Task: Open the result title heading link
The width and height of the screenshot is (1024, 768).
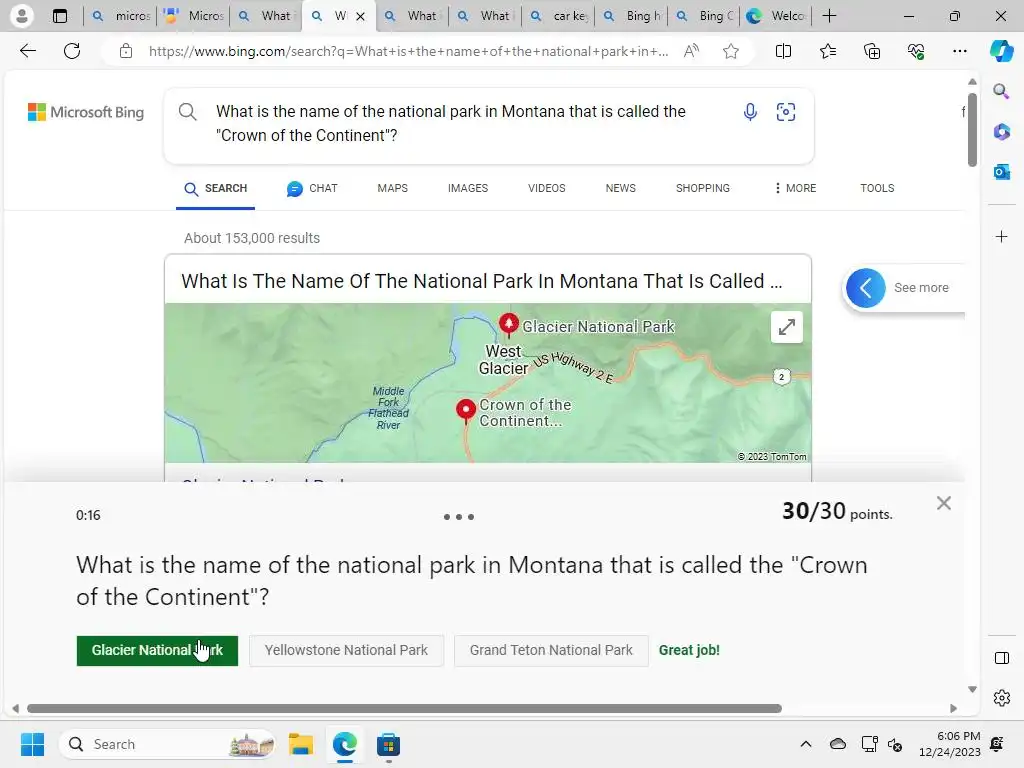Action: [x=481, y=281]
